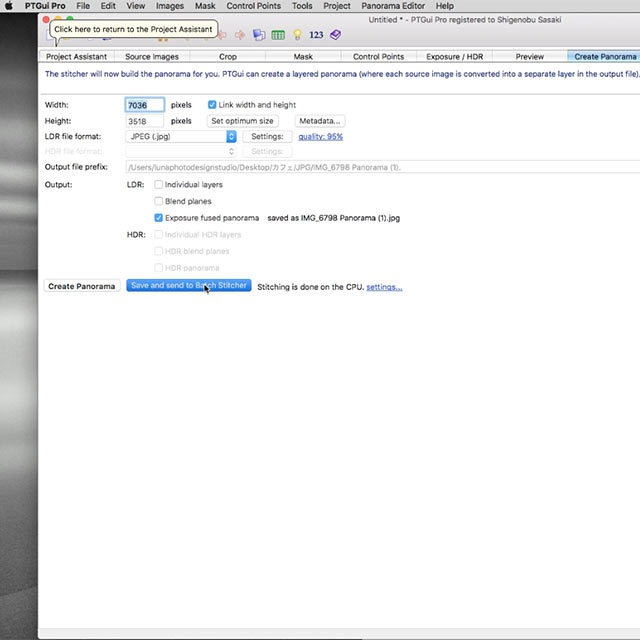The height and width of the screenshot is (640, 640).
Task: Enable the Blend planes checkbox
Action: 159,201
